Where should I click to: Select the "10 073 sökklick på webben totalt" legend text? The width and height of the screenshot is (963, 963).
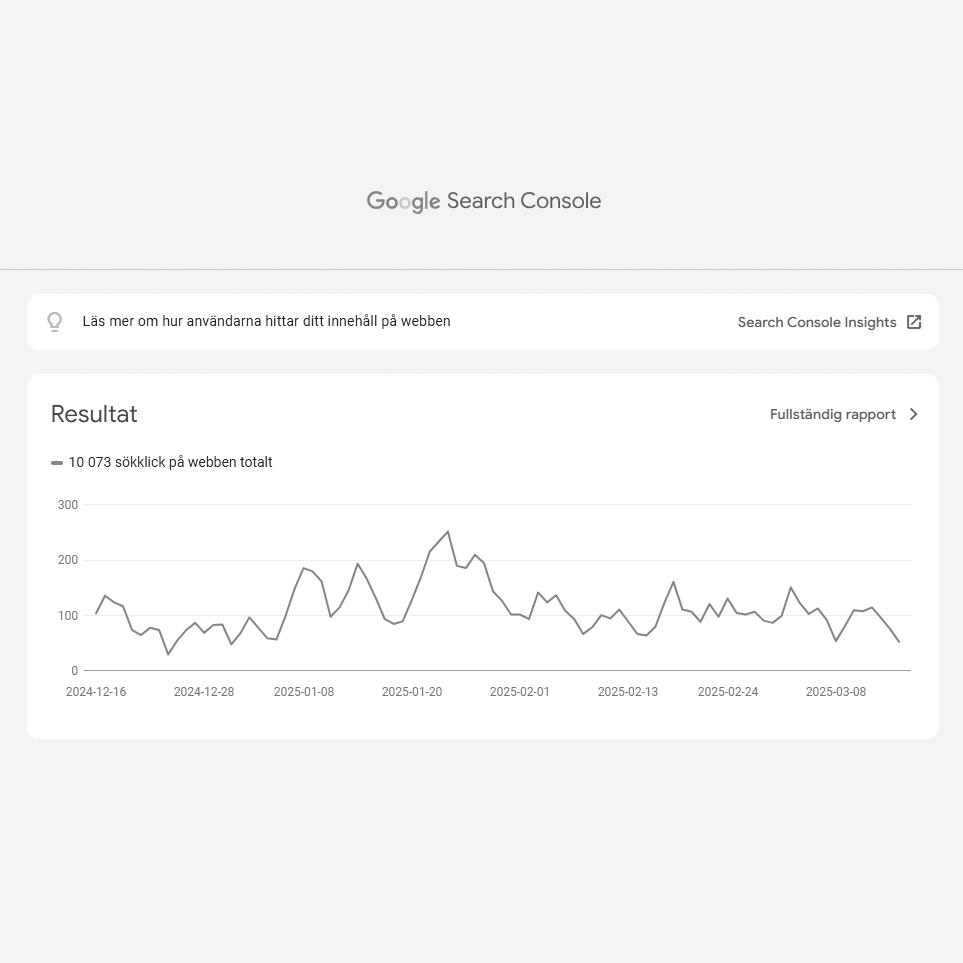(x=170, y=462)
